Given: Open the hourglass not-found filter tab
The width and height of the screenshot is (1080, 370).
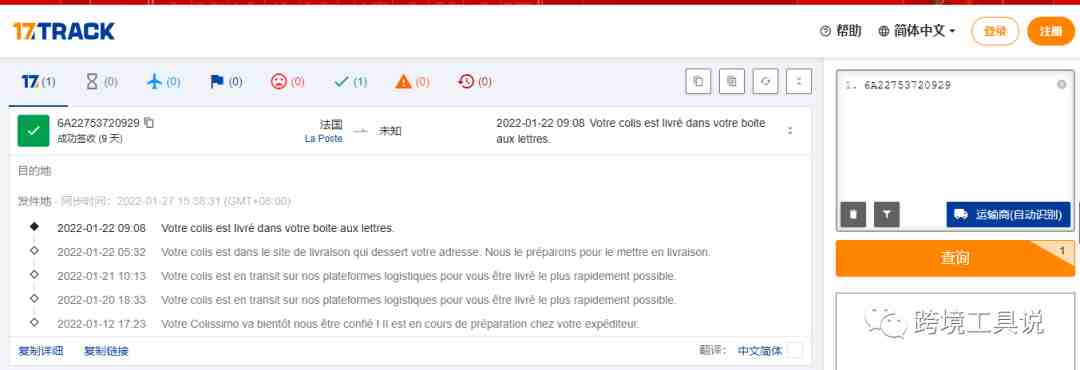Looking at the screenshot, I should (101, 81).
